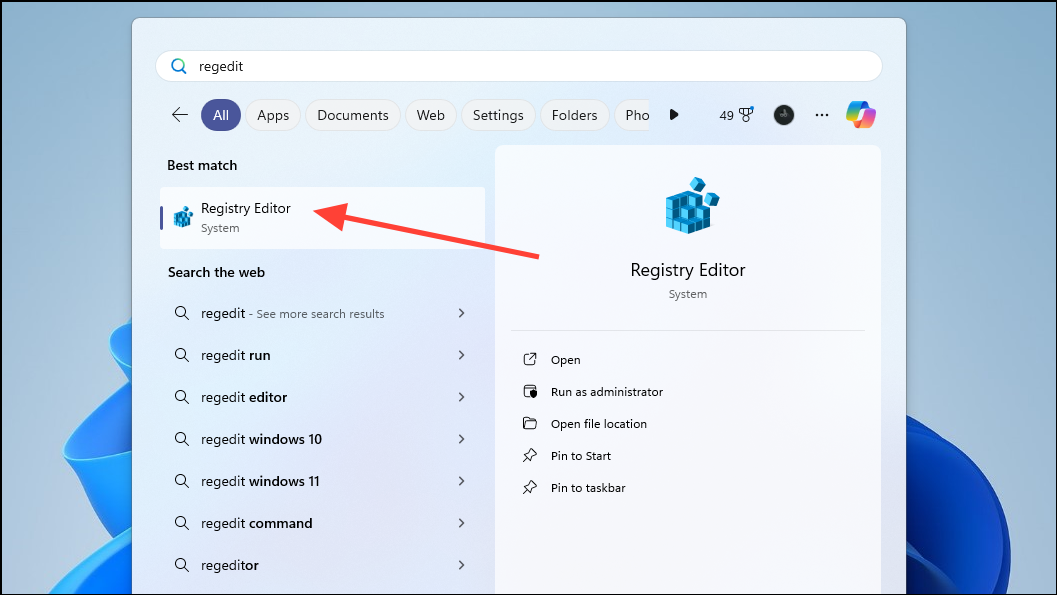Image resolution: width=1057 pixels, height=595 pixels.
Task: Expand the 'regedit editor' chevron
Action: pos(462,397)
